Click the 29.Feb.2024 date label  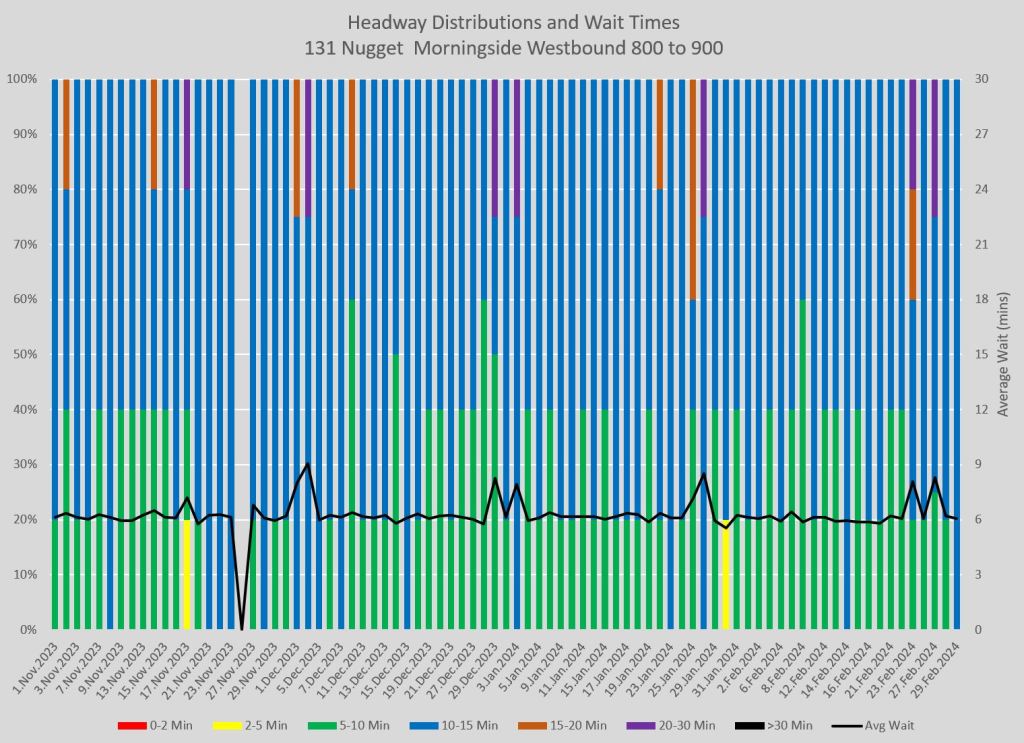[942, 668]
